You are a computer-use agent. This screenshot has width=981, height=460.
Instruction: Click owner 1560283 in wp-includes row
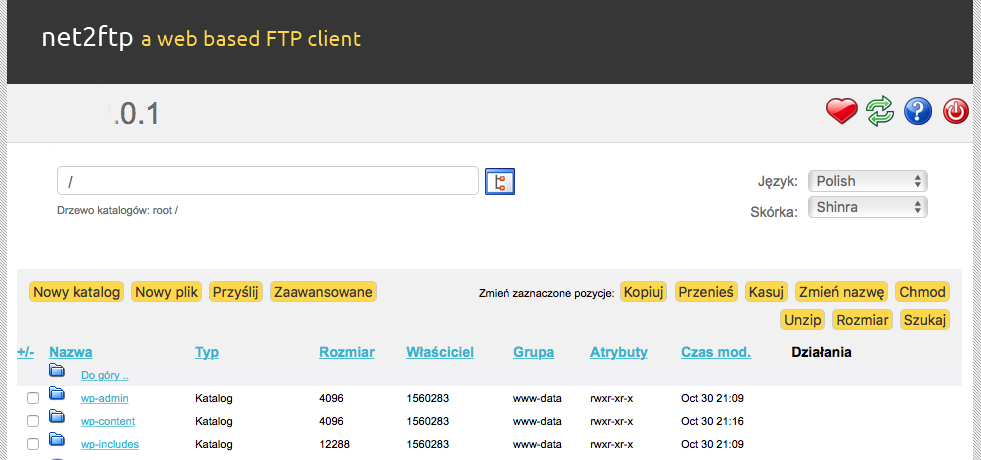(x=427, y=444)
